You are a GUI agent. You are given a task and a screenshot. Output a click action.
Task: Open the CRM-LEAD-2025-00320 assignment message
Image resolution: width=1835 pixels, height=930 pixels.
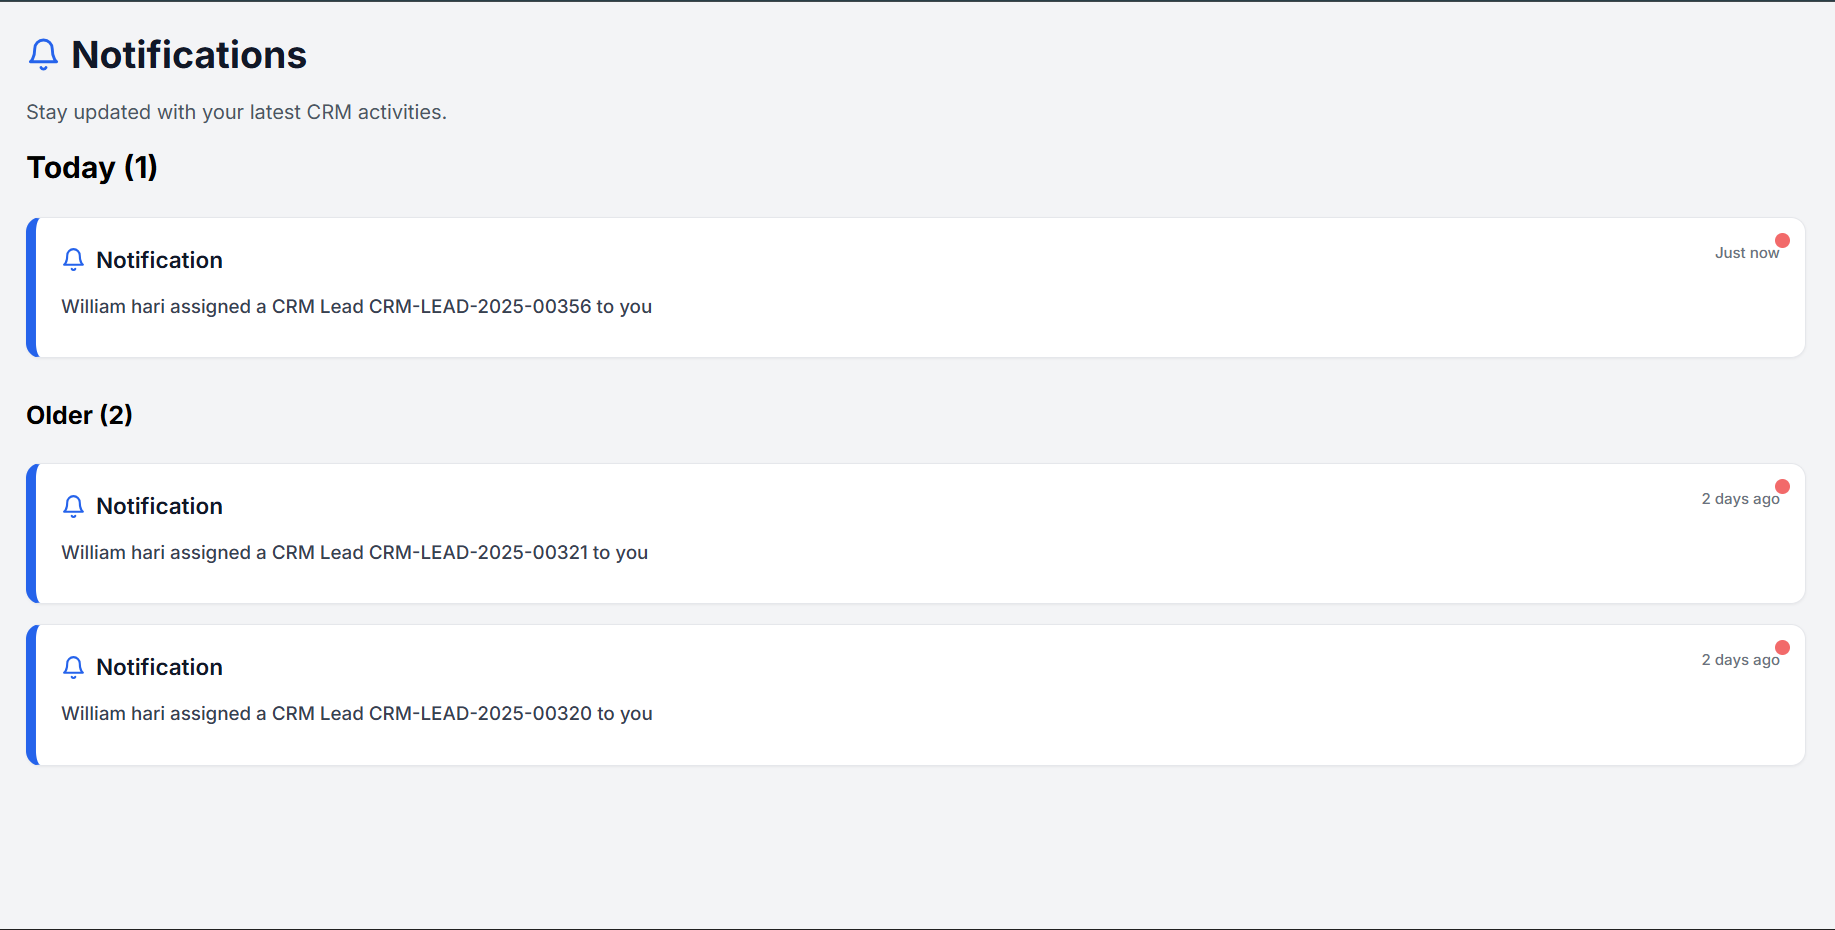pos(356,714)
